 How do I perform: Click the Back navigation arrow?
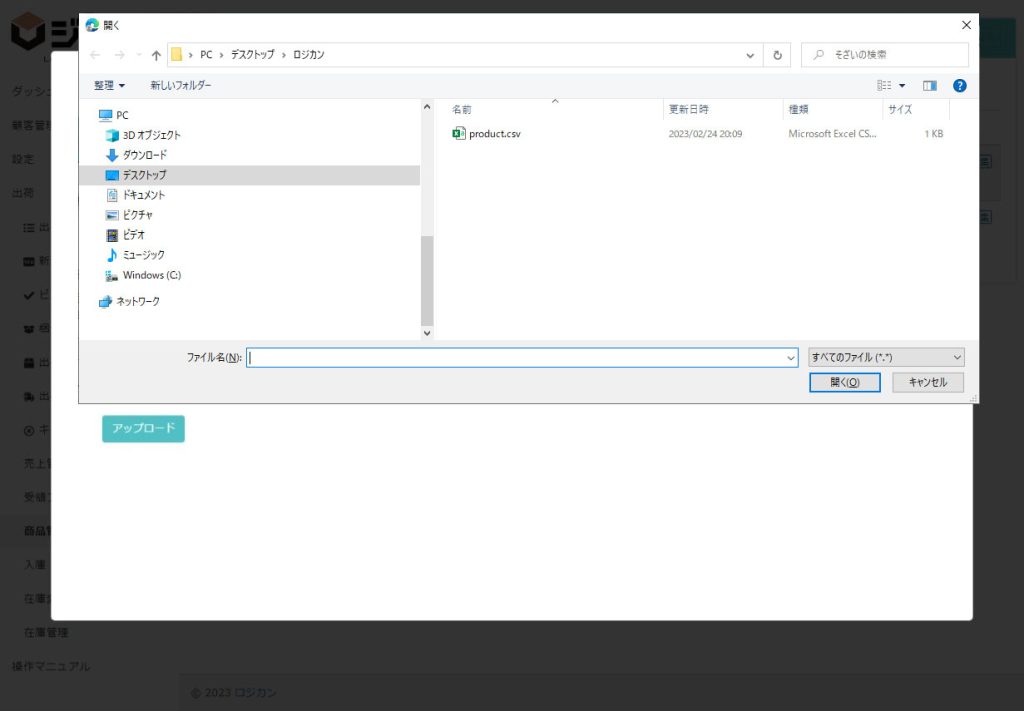(x=95, y=55)
